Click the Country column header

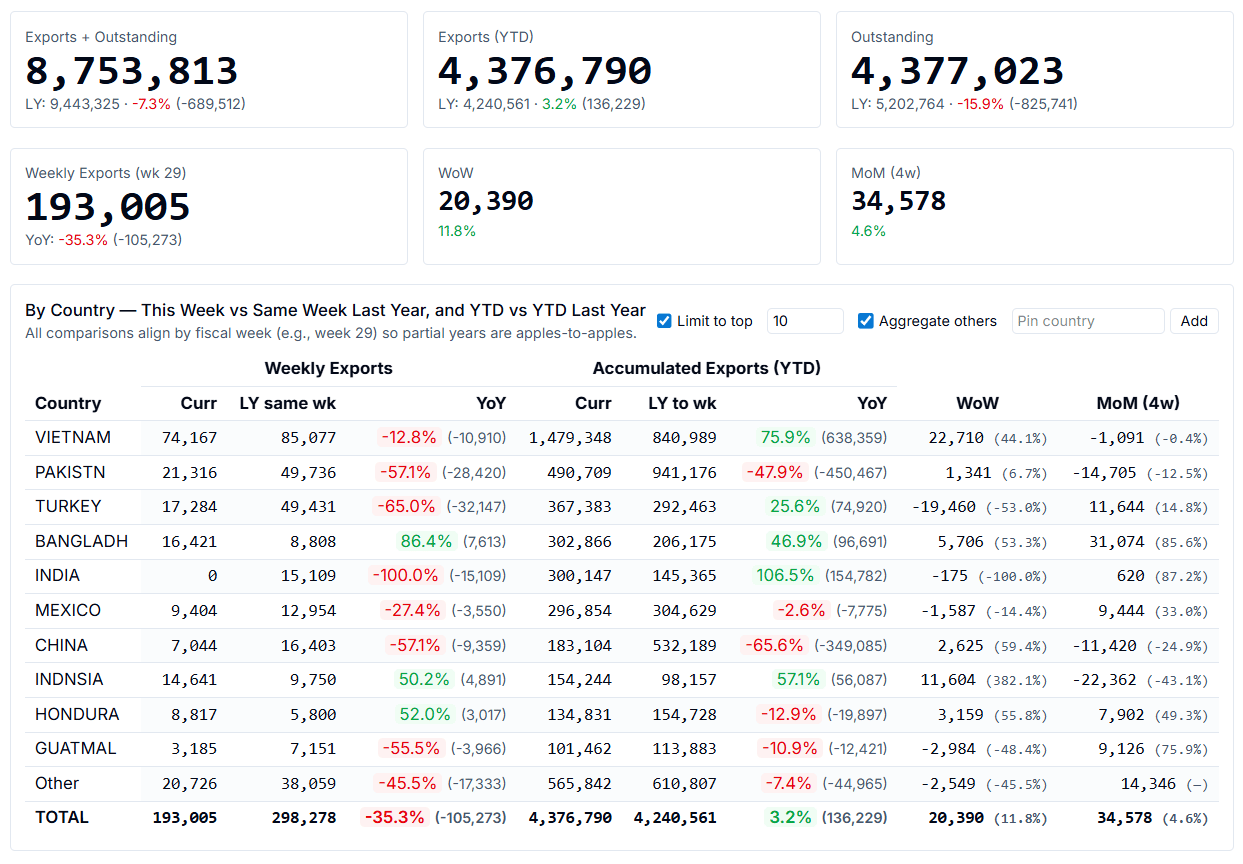click(68, 403)
